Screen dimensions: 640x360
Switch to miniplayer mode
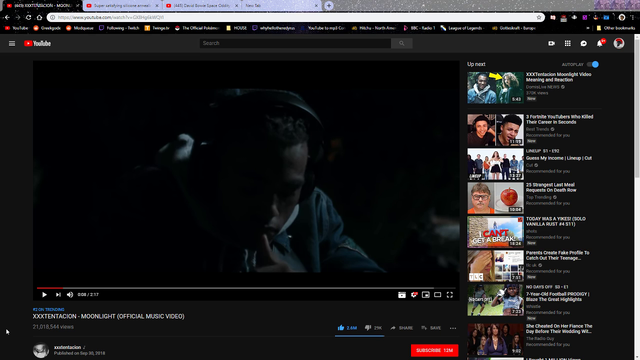point(426,295)
